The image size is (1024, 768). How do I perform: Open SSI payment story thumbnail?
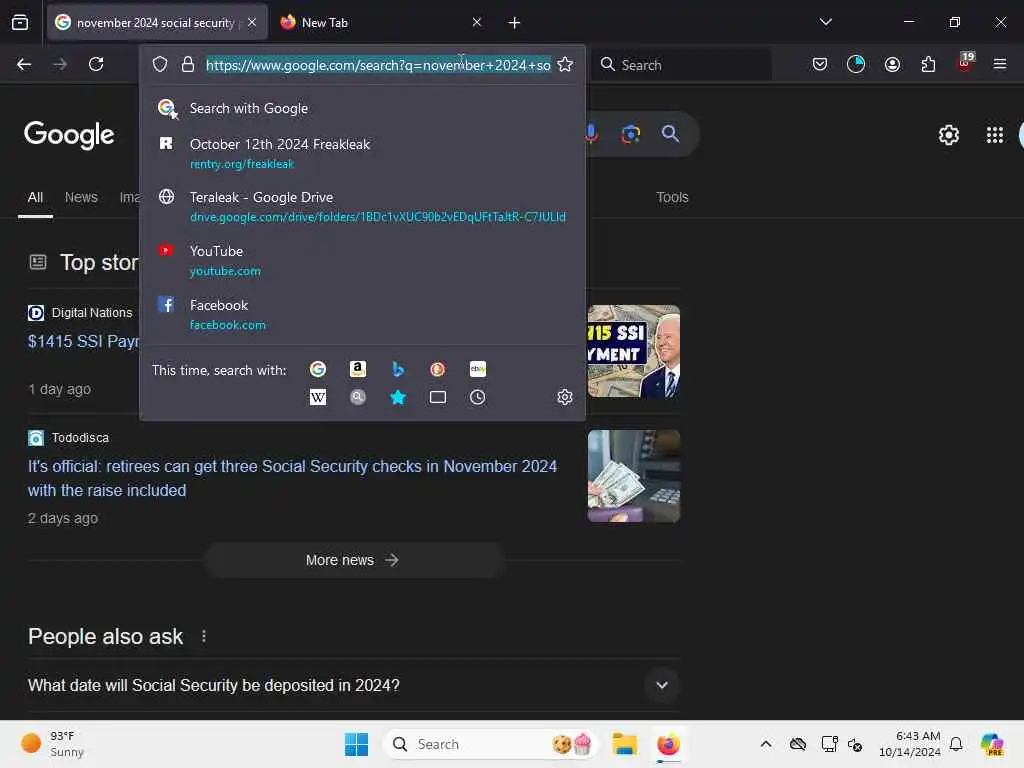click(x=633, y=351)
